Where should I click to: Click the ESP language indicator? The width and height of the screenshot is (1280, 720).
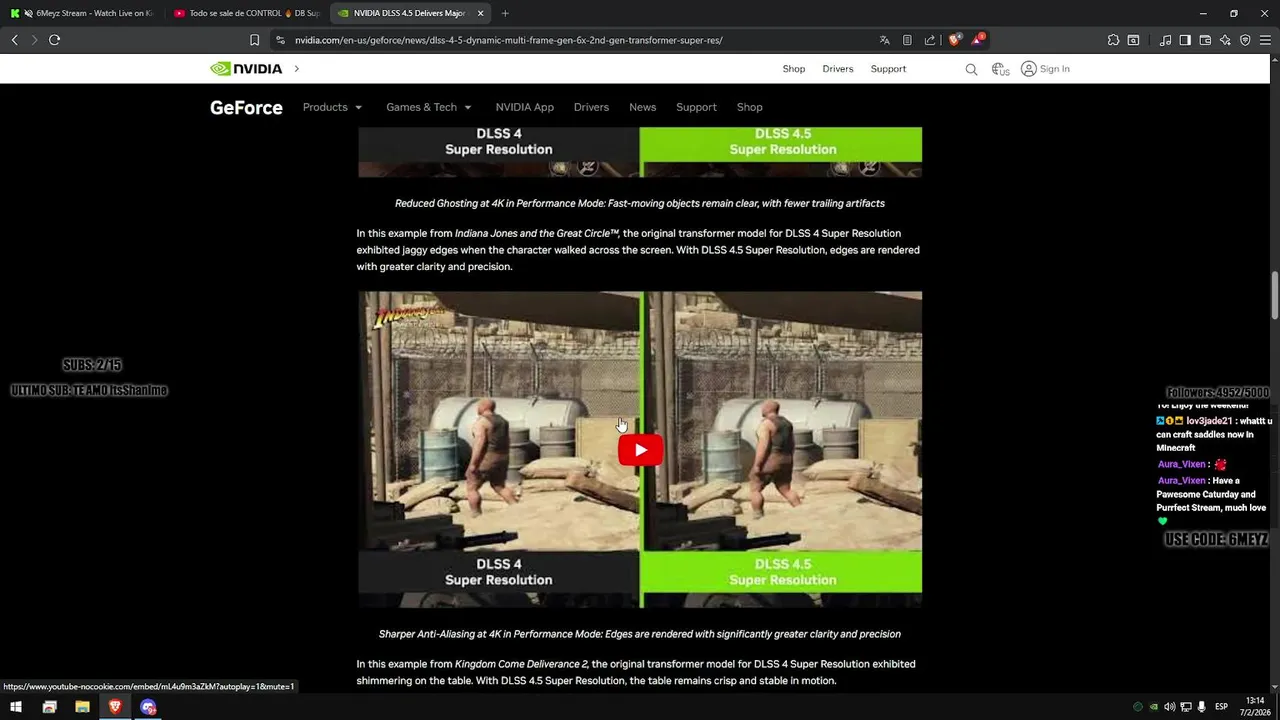(1221, 707)
